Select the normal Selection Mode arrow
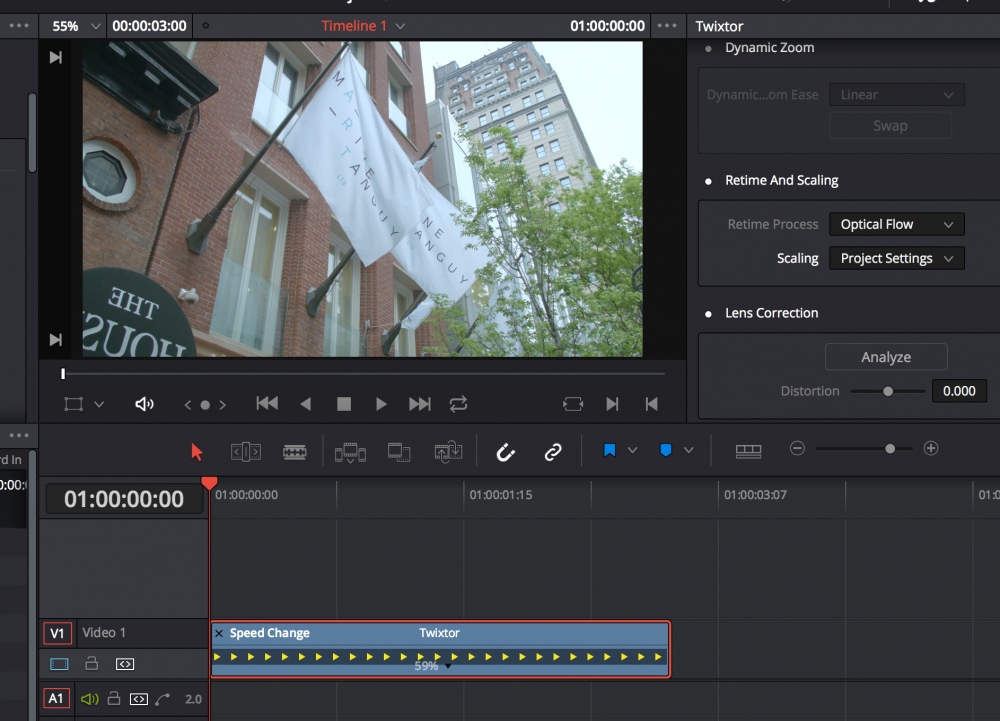 196,451
